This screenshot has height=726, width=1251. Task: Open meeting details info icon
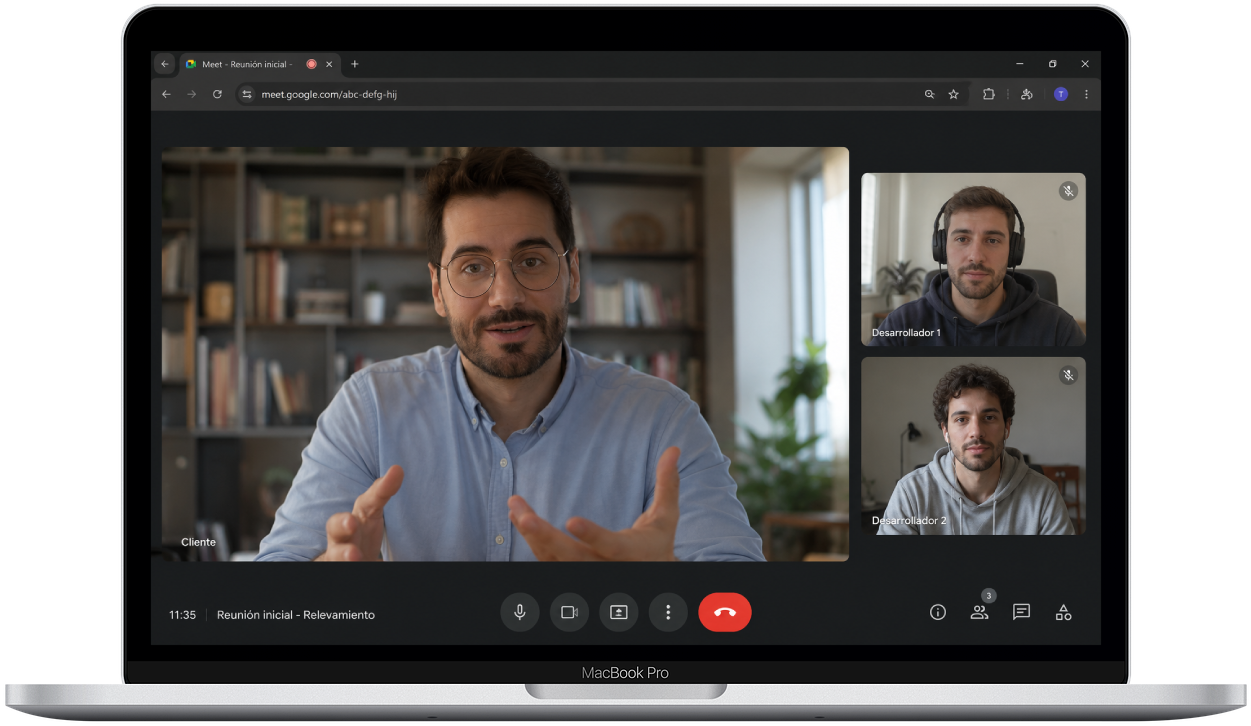pyautogui.click(x=938, y=612)
